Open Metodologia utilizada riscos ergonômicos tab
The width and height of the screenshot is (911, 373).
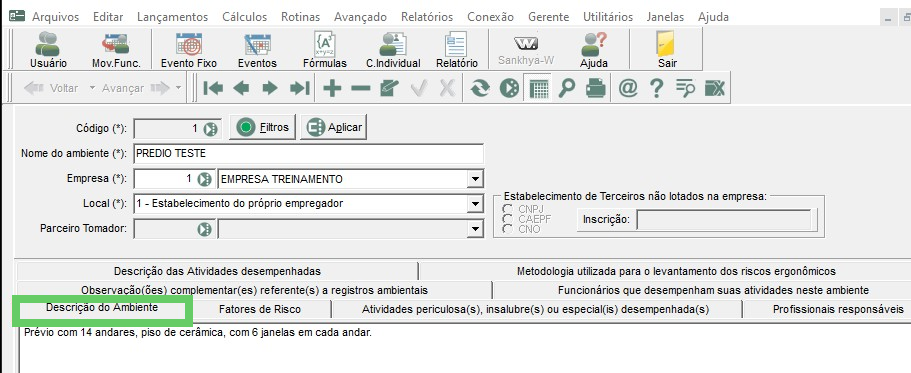676,271
